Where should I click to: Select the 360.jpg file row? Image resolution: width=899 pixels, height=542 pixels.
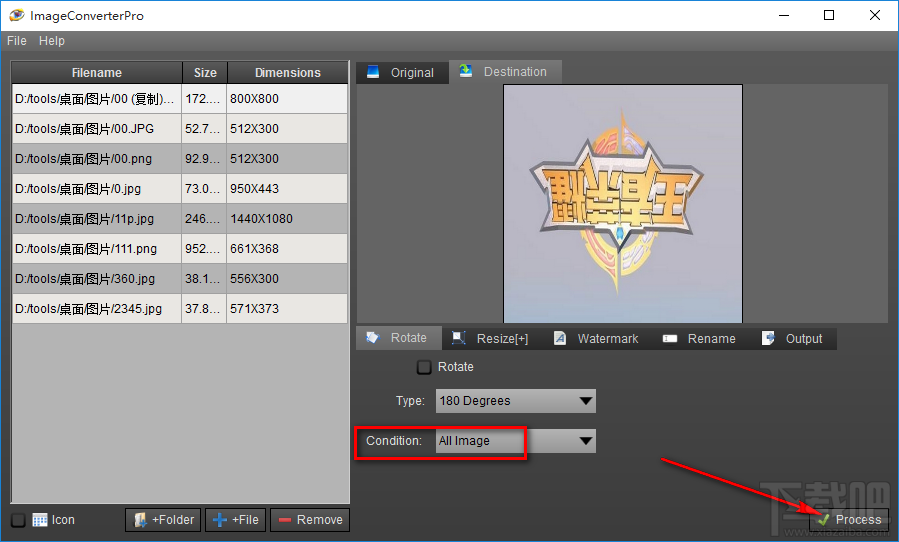(180, 279)
